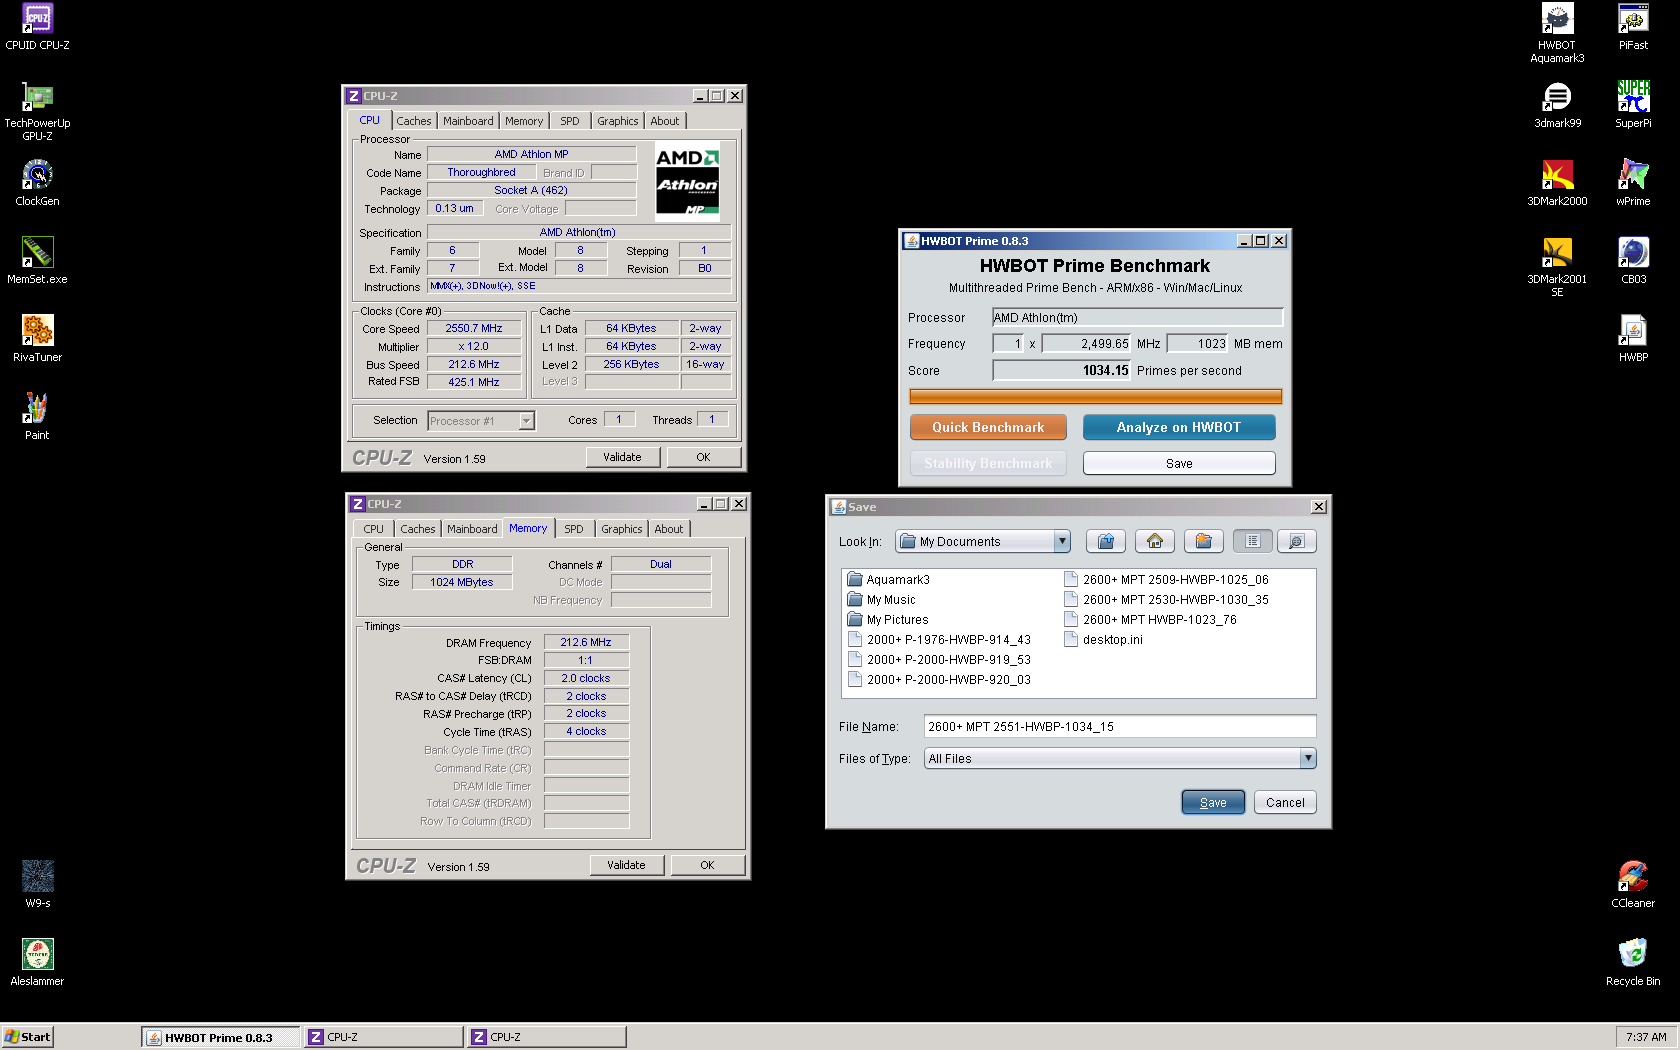This screenshot has height=1050, width=1680.
Task: Switch to HWBOT Prime 0.8.3 taskbar item
Action: pos(221,1037)
